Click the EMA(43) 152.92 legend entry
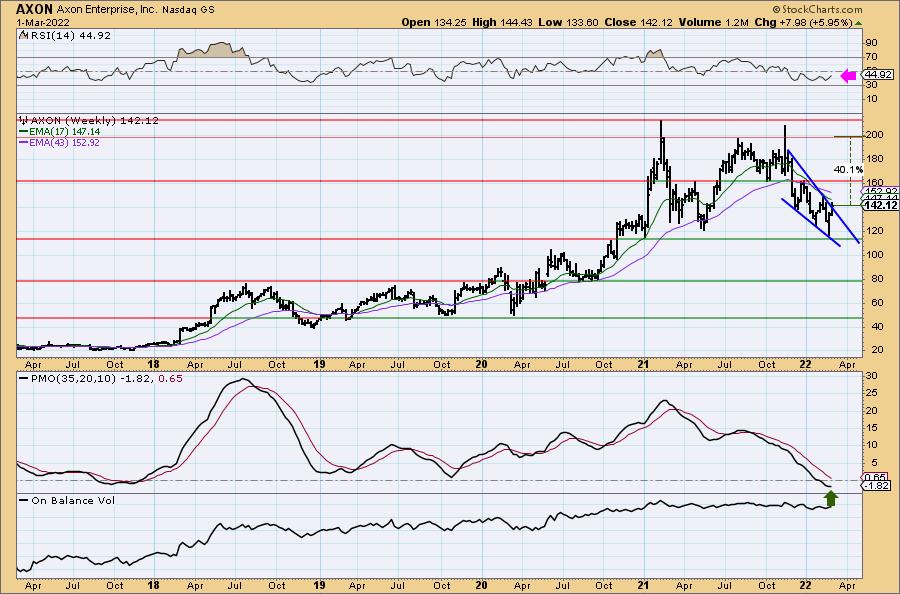 [x=60, y=142]
